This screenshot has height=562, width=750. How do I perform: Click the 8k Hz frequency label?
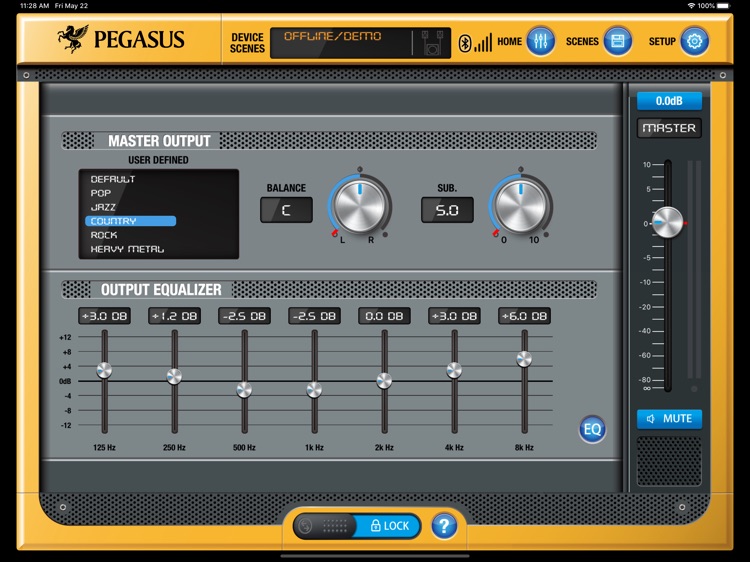(x=524, y=448)
